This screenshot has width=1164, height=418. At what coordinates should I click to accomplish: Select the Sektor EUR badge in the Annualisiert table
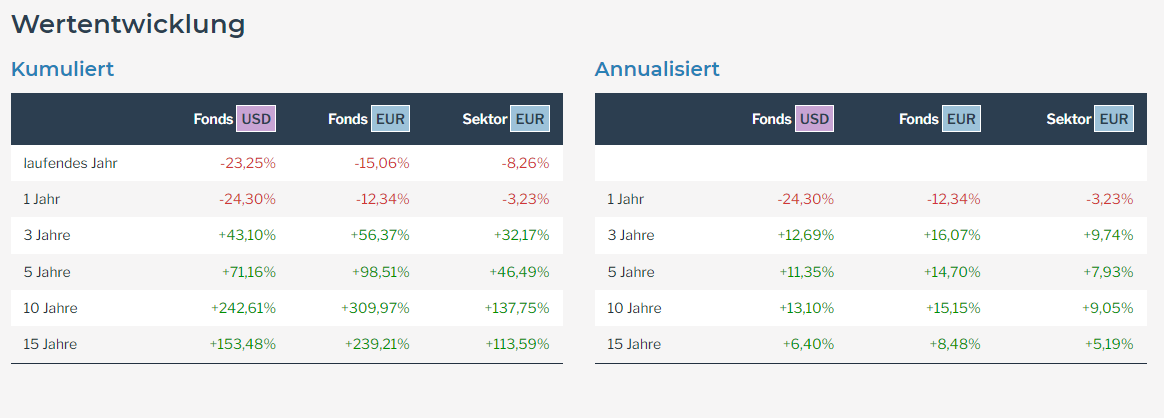tap(1114, 119)
